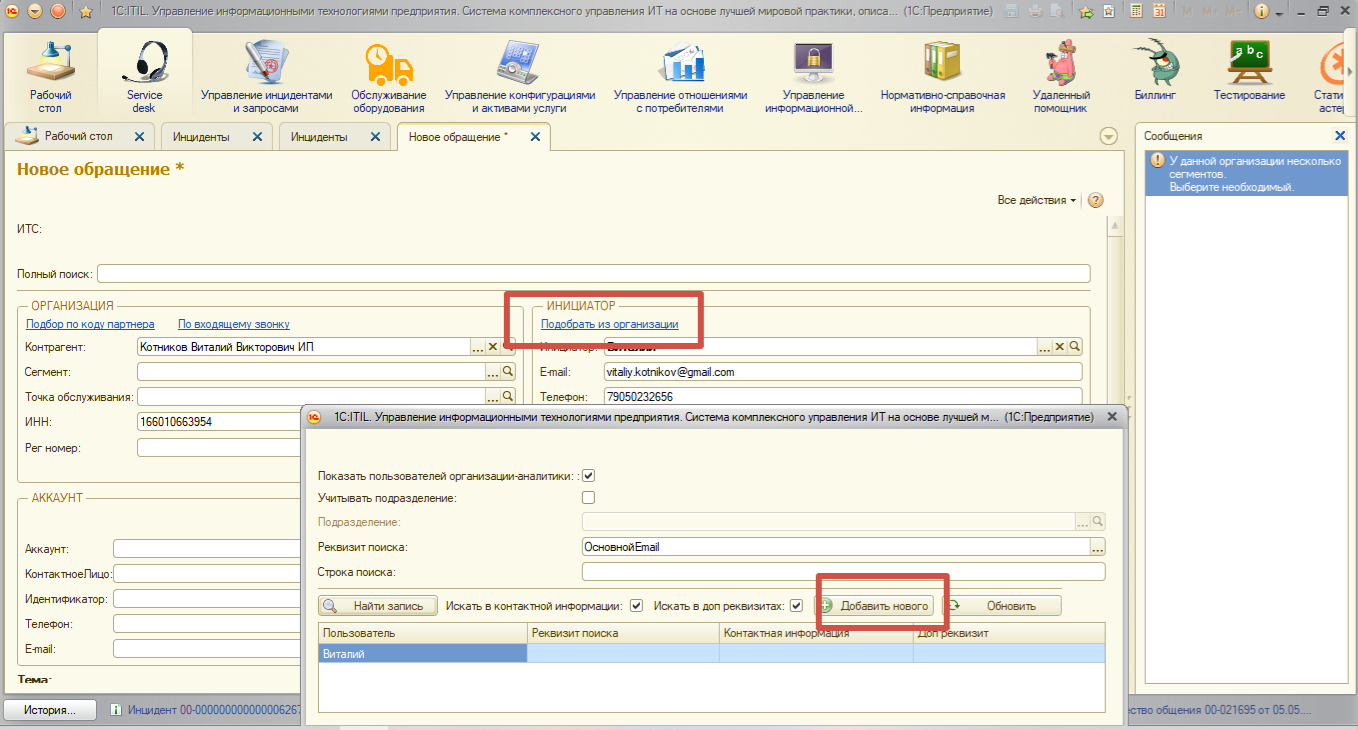Click add-to-favorites star with green arrow
The width and height of the screenshot is (1358, 730).
[x=1086, y=11]
